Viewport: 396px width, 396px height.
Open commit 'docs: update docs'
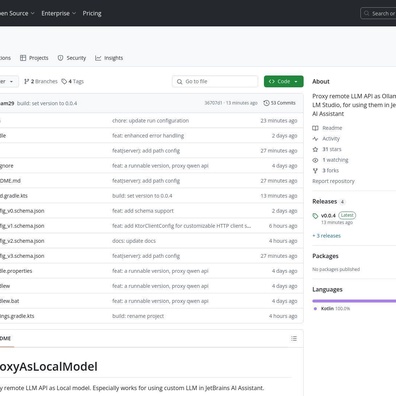pyautogui.click(x=134, y=241)
